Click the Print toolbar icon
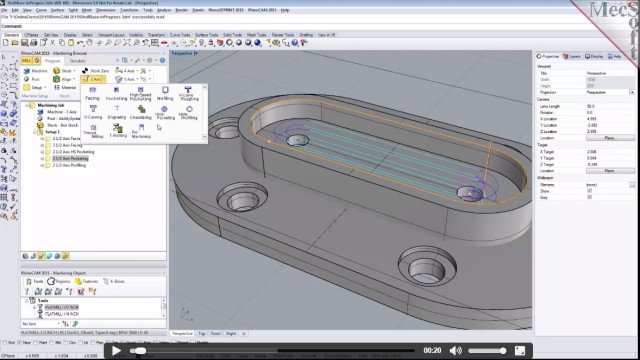This screenshot has height=360, width=640. coord(33,42)
